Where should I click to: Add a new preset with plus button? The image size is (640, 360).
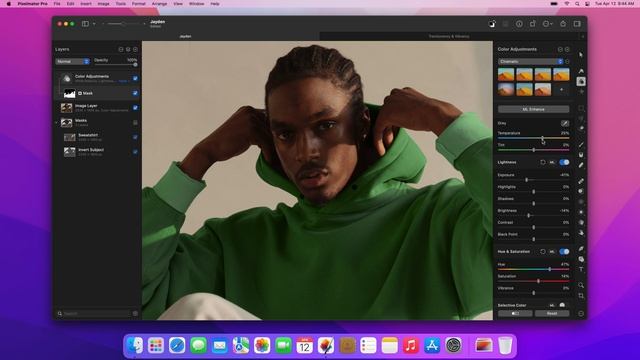pos(561,89)
